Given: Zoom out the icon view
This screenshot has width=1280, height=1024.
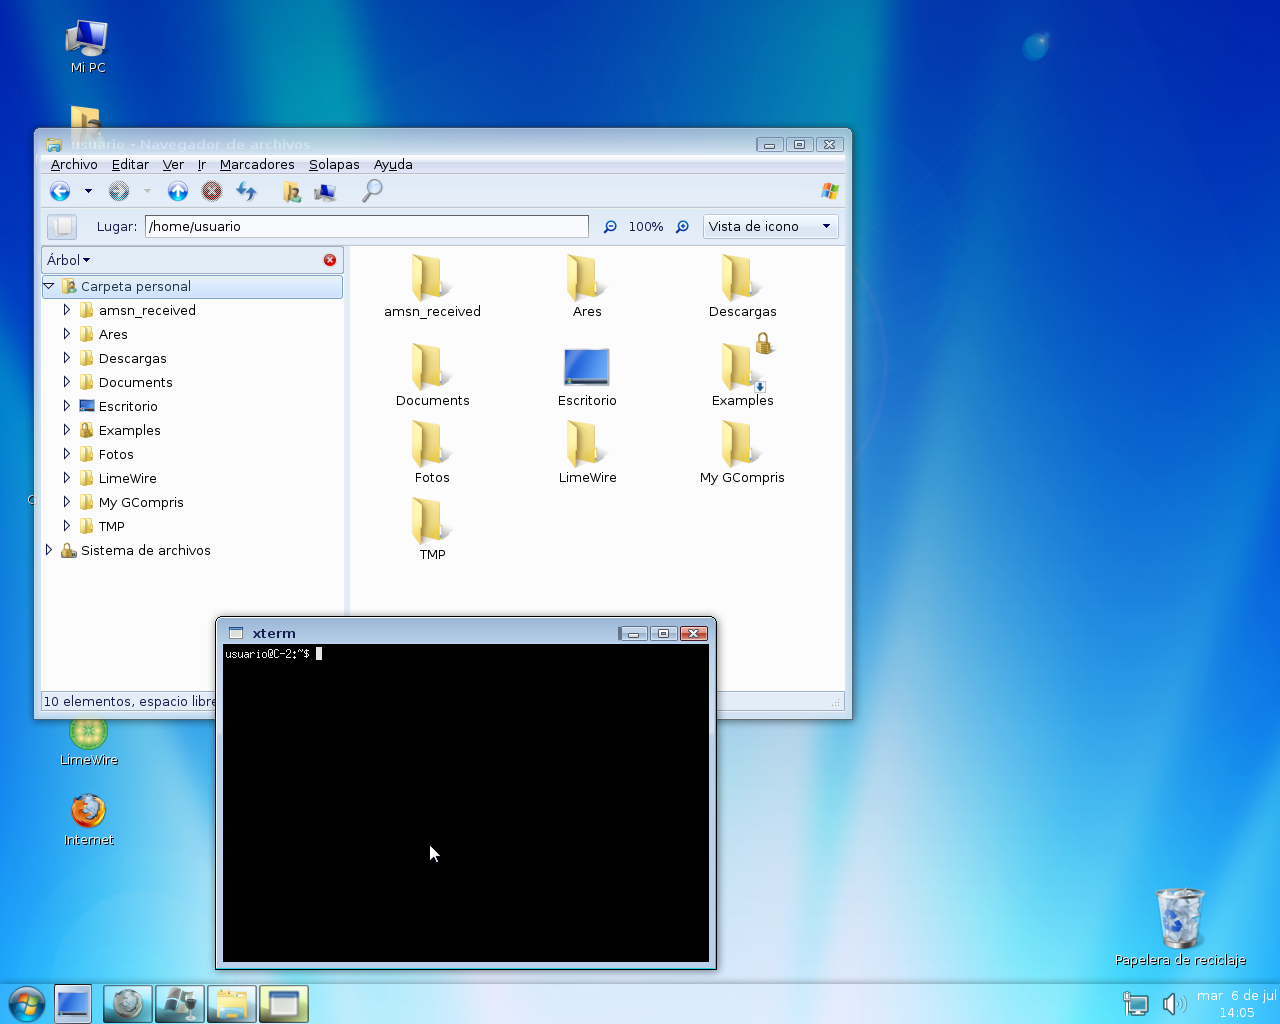Looking at the screenshot, I should (610, 227).
